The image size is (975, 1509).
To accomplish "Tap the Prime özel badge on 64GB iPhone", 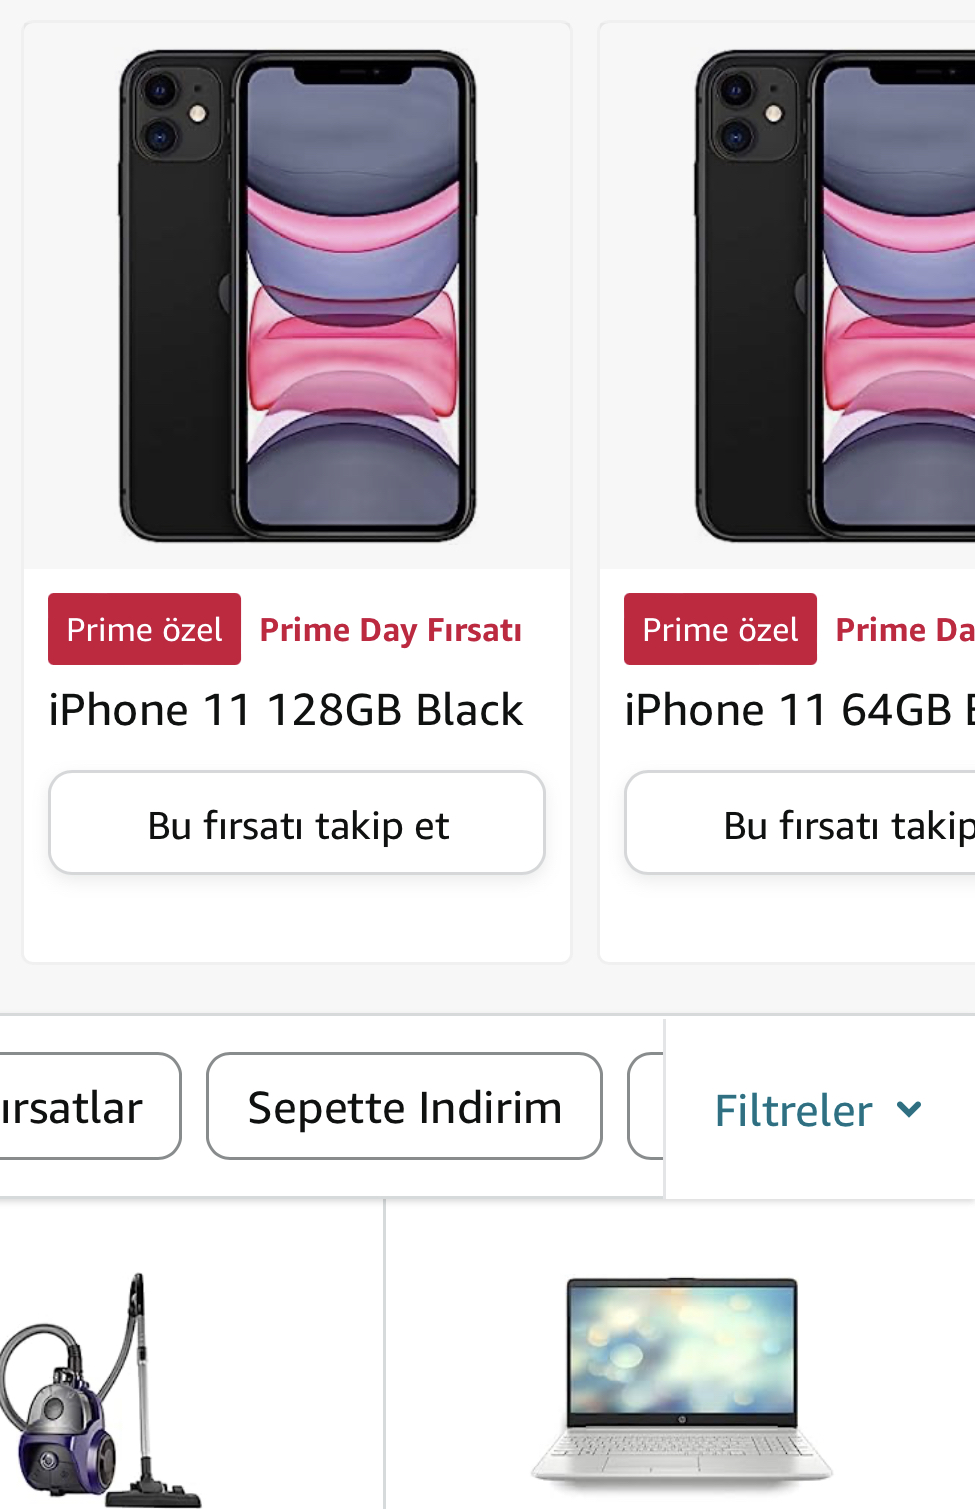I will (720, 630).
